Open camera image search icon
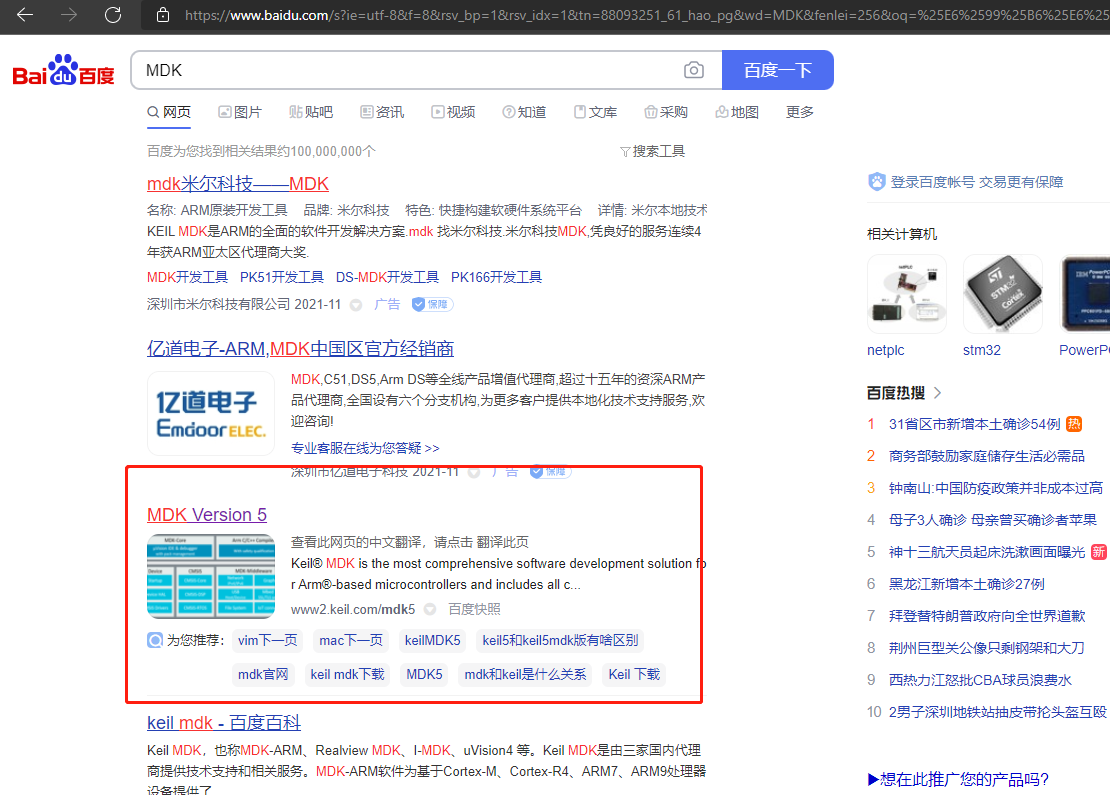The width and height of the screenshot is (1110, 795). click(x=694, y=70)
